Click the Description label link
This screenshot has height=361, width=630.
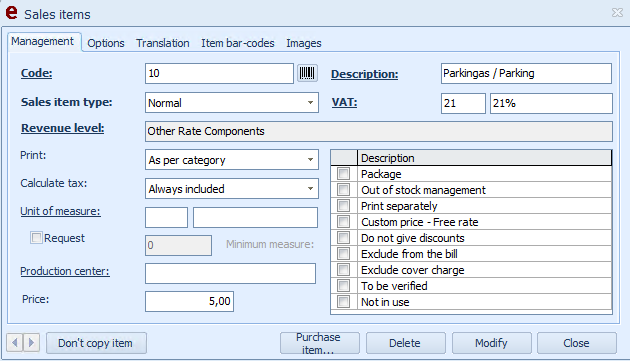coord(364,74)
